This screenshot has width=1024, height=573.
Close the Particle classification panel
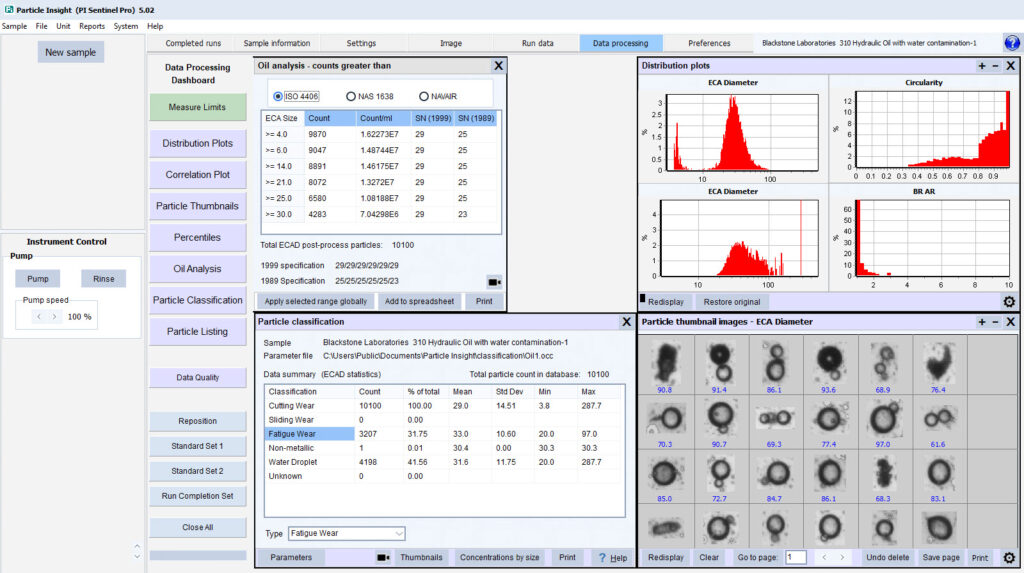[626, 322]
